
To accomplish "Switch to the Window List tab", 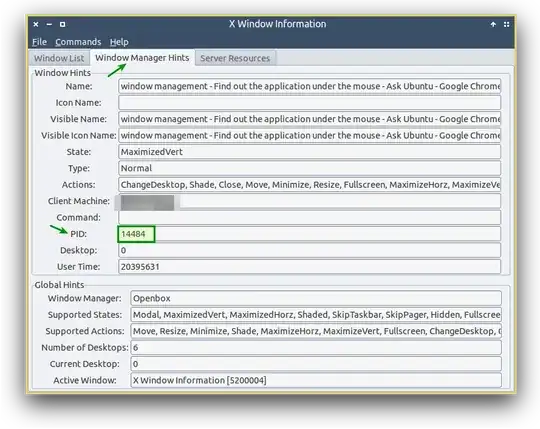I will (59, 58).
